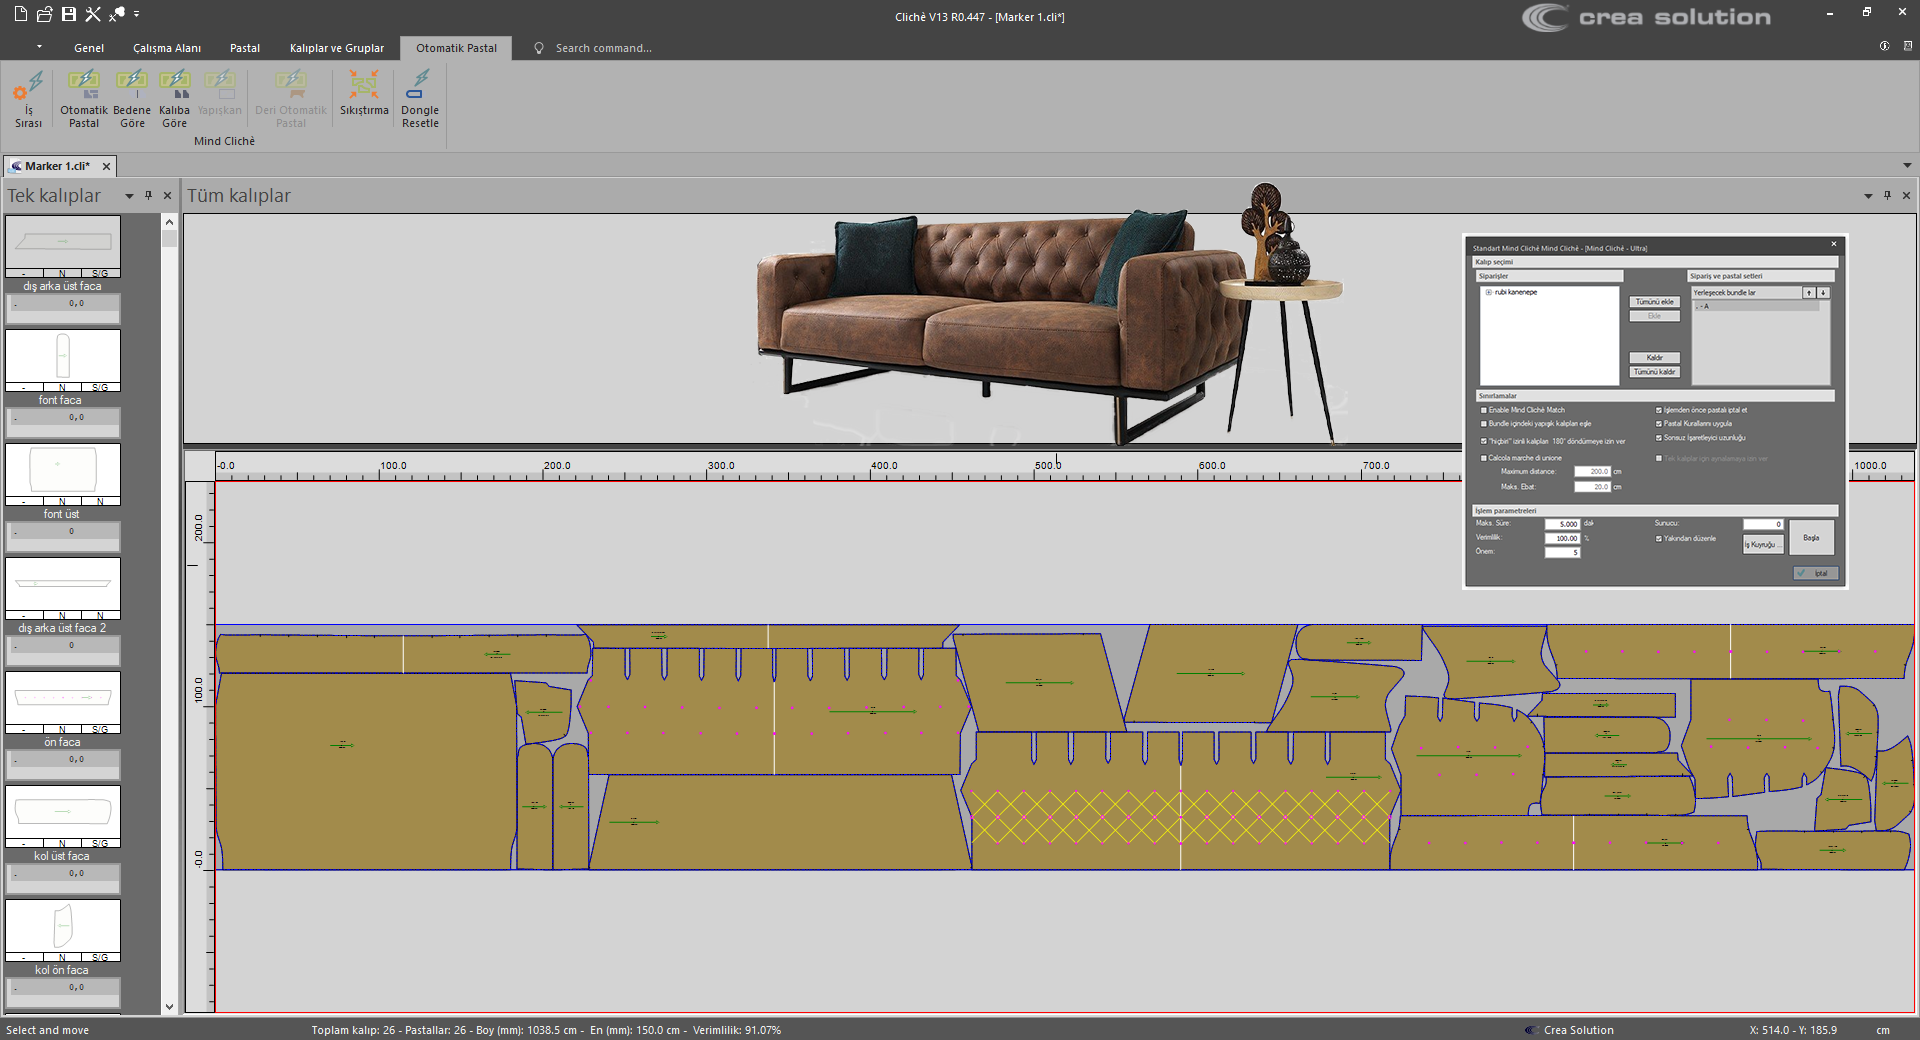Click the Tümünü ekle button

1654,302
